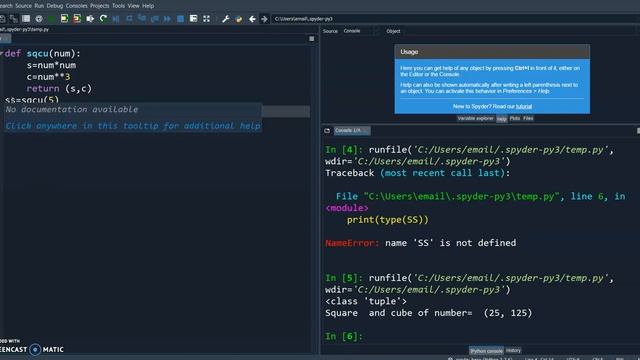
Task: Open PYTHONPATH manager python icon
Action: pyautogui.click(x=239, y=19)
